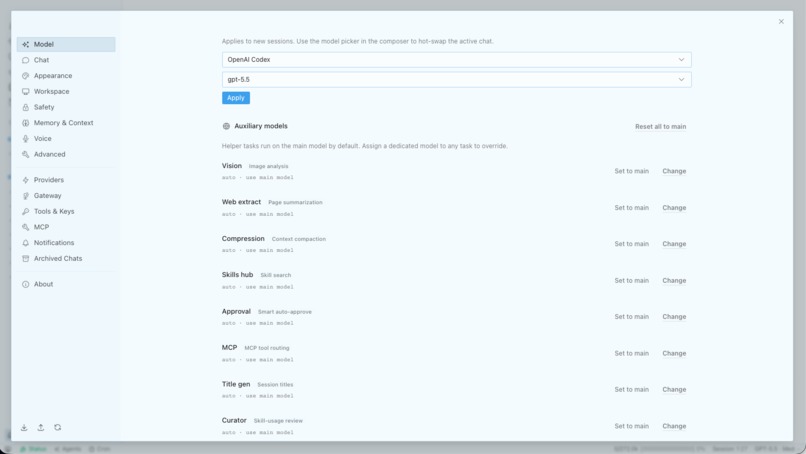Click the Gateway icon in sidebar
The image size is (806, 454).
[x=25, y=196]
